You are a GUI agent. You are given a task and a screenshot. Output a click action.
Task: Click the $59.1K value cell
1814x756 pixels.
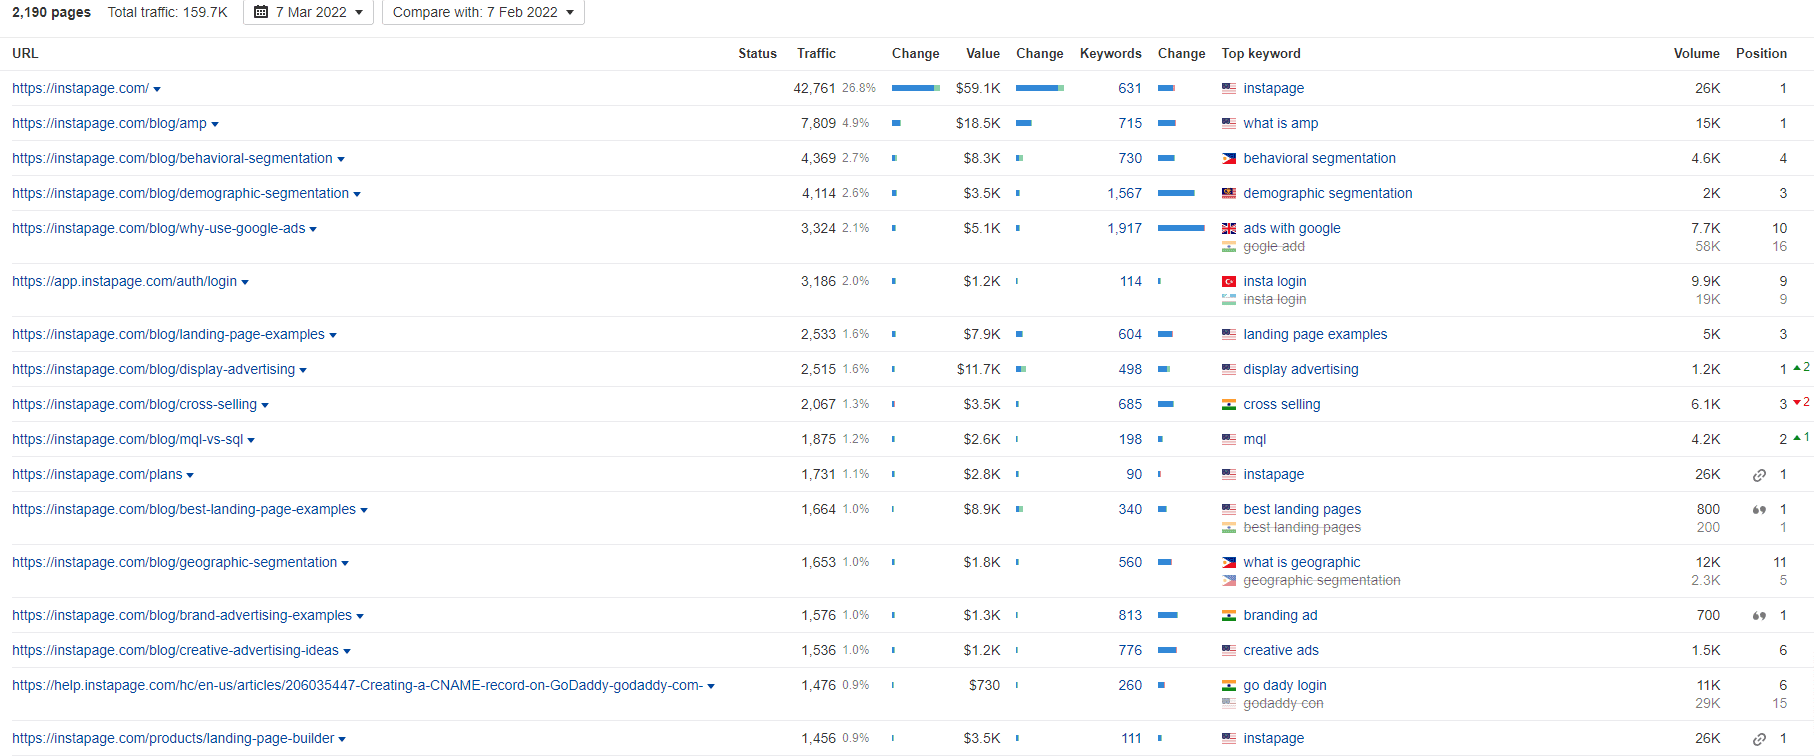tap(978, 88)
